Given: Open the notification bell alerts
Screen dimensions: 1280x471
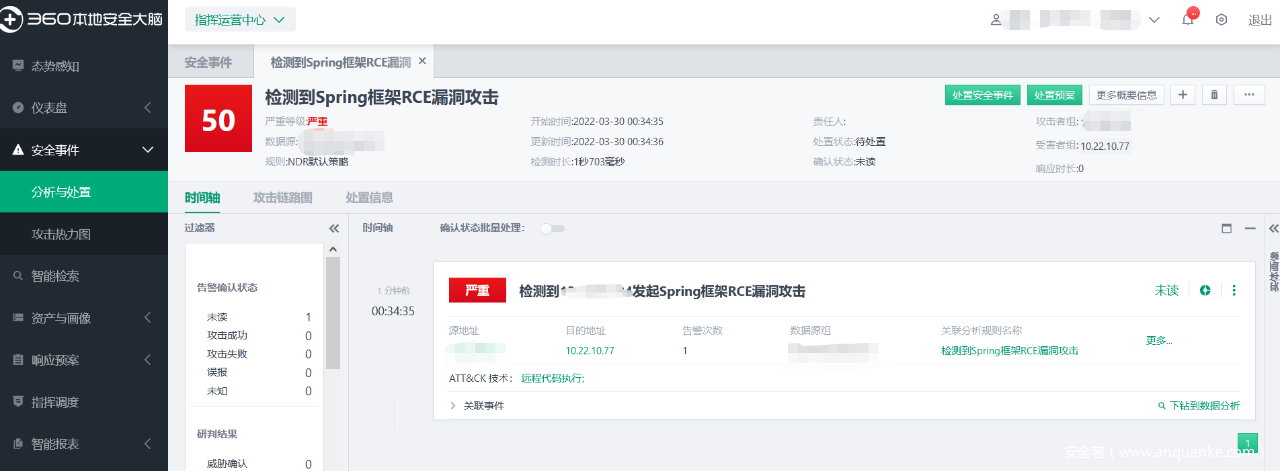Looking at the screenshot, I should [1188, 20].
